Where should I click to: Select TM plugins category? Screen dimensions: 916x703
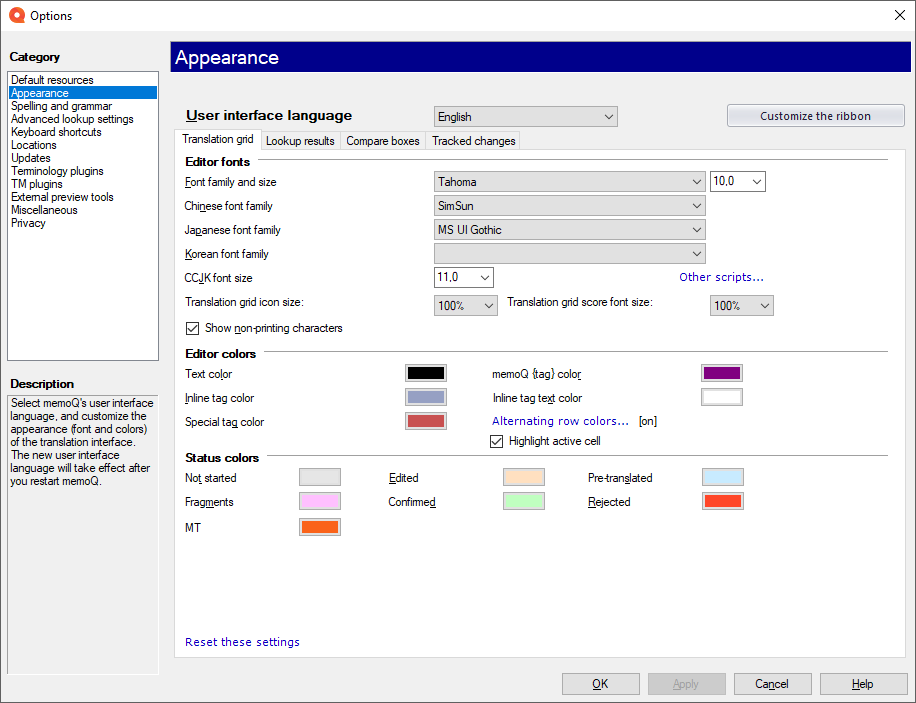tap(82, 184)
